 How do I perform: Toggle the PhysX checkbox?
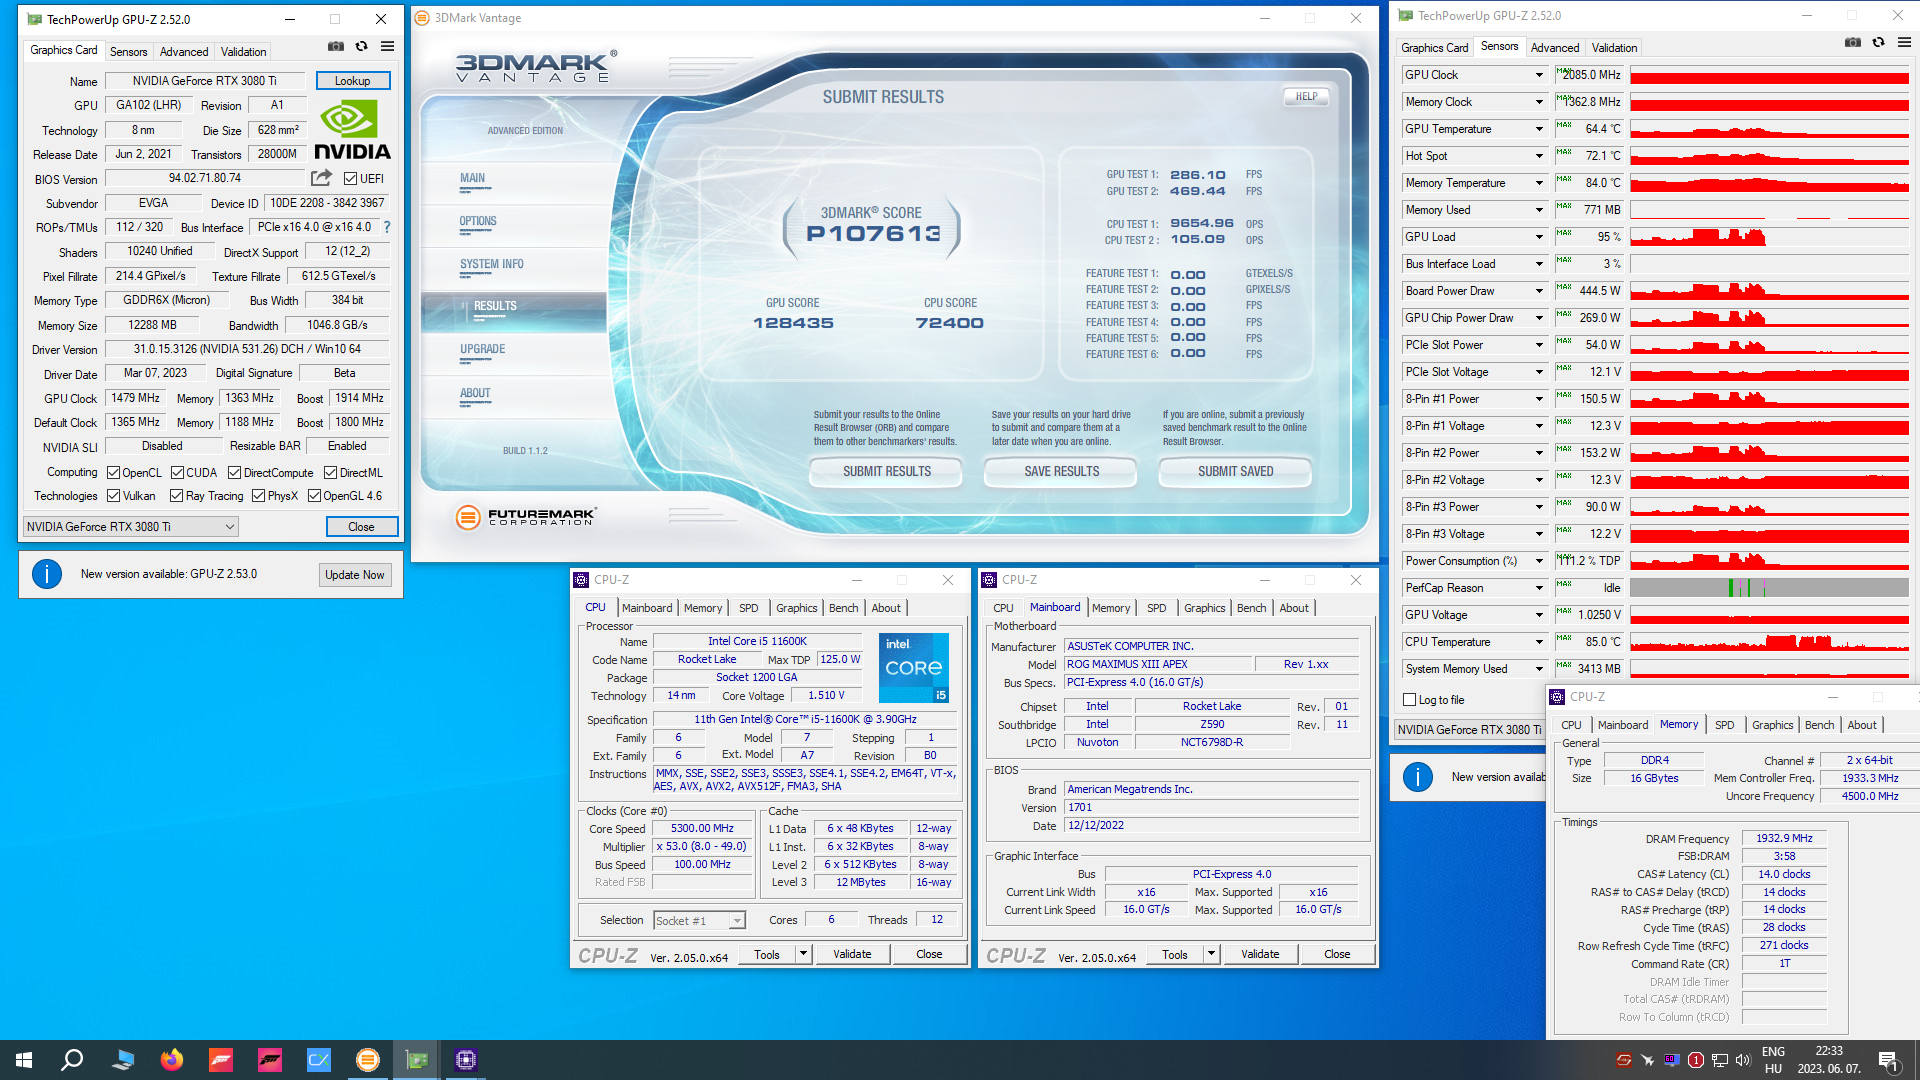tap(259, 496)
